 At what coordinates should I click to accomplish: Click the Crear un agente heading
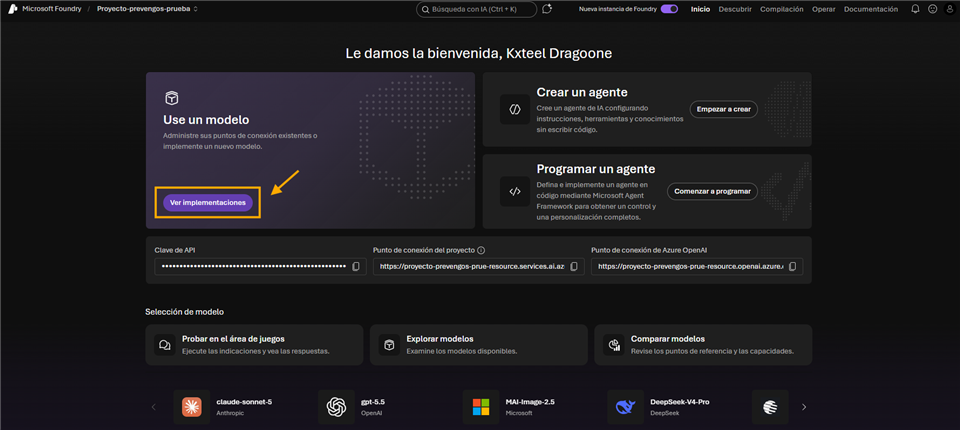(x=582, y=92)
